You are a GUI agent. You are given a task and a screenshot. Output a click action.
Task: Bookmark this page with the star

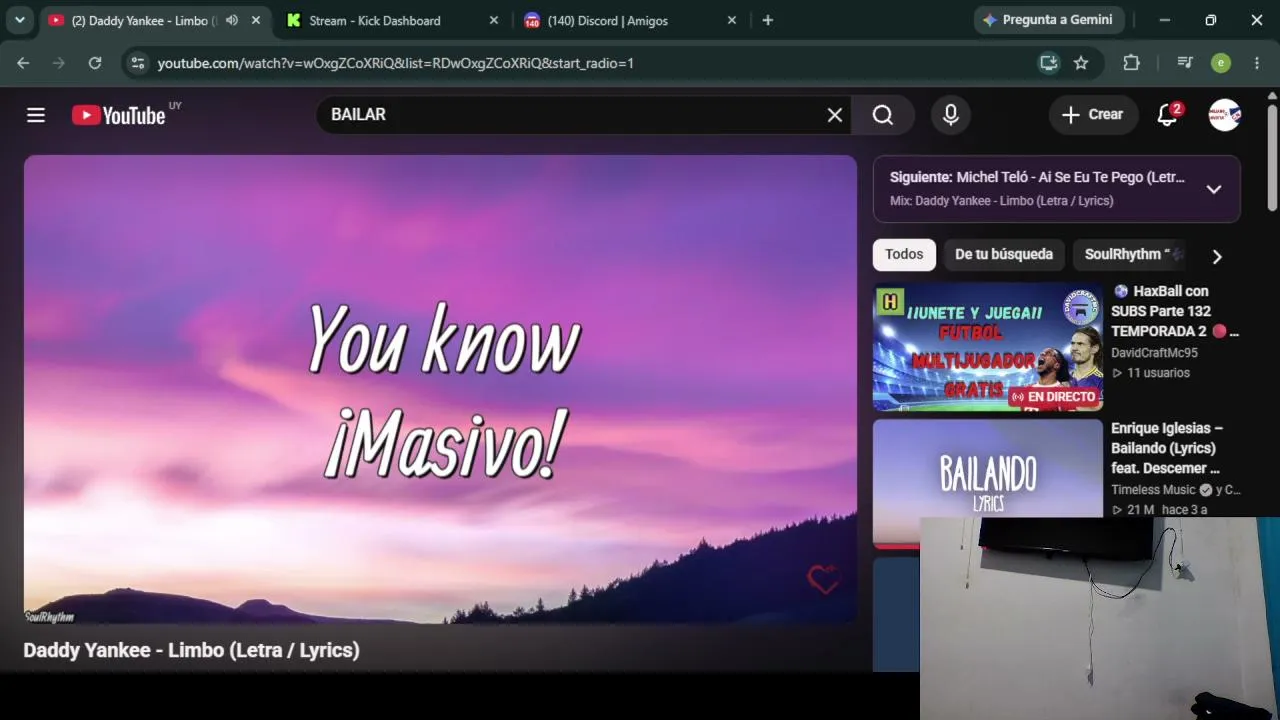click(x=1081, y=63)
